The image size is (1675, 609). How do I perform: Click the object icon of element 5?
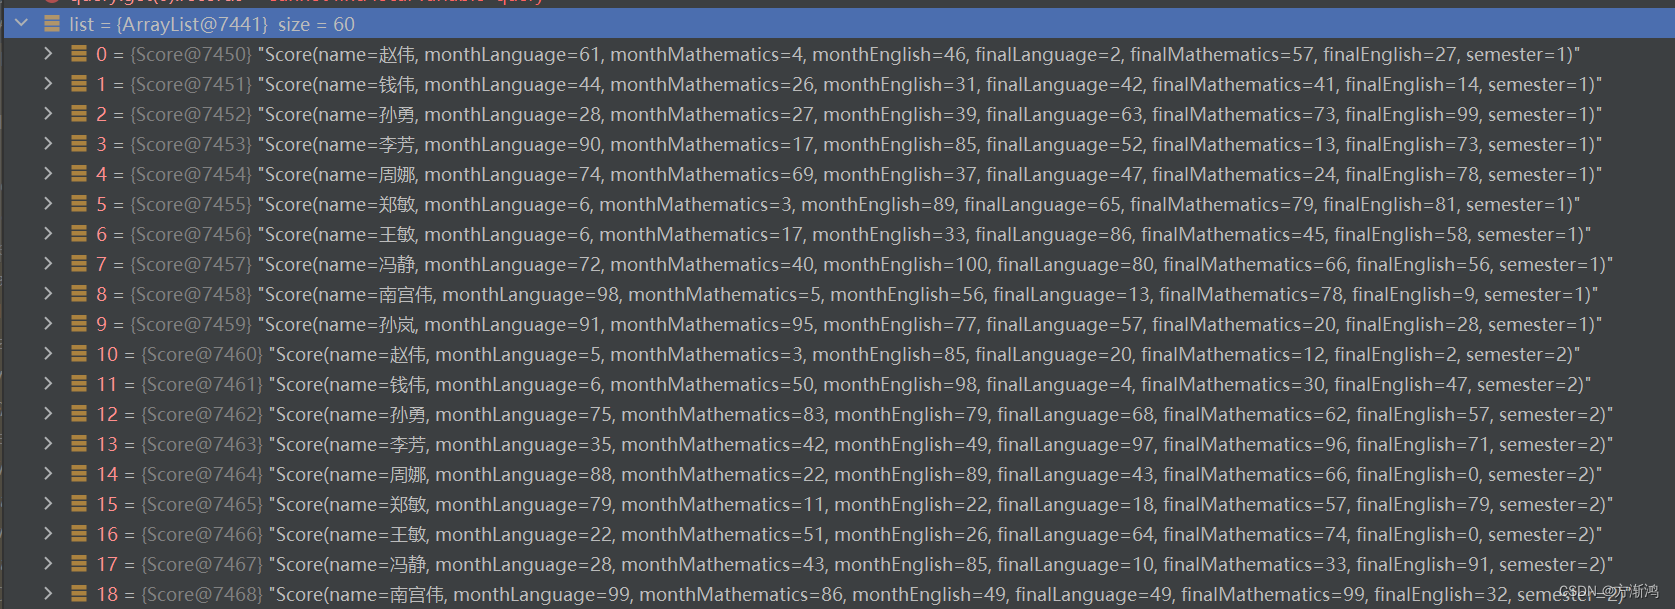click(x=79, y=204)
